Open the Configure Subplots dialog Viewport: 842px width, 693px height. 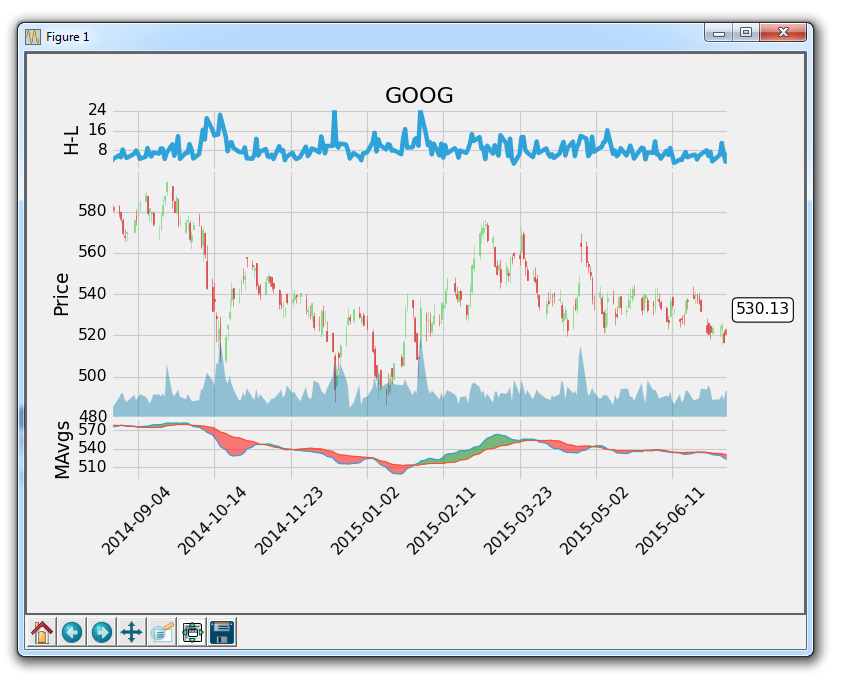[x=192, y=631]
